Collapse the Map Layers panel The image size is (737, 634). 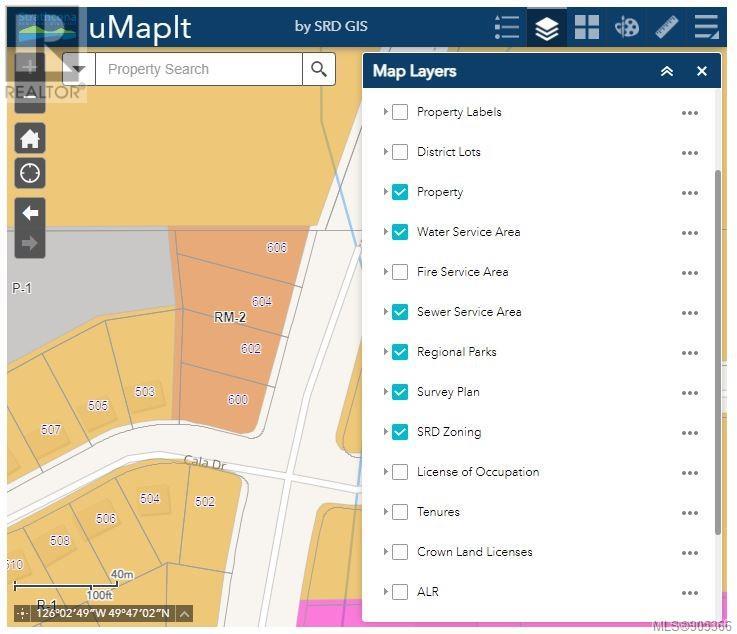667,71
